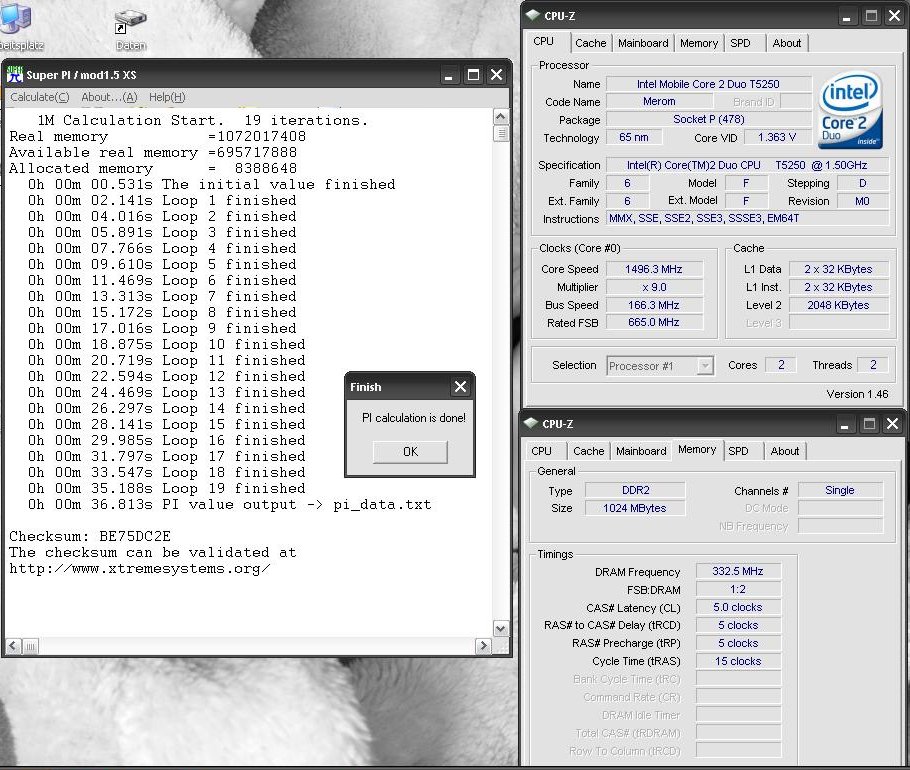Open the Calculate menu in Super PI
910x770 pixels.
(x=39, y=97)
